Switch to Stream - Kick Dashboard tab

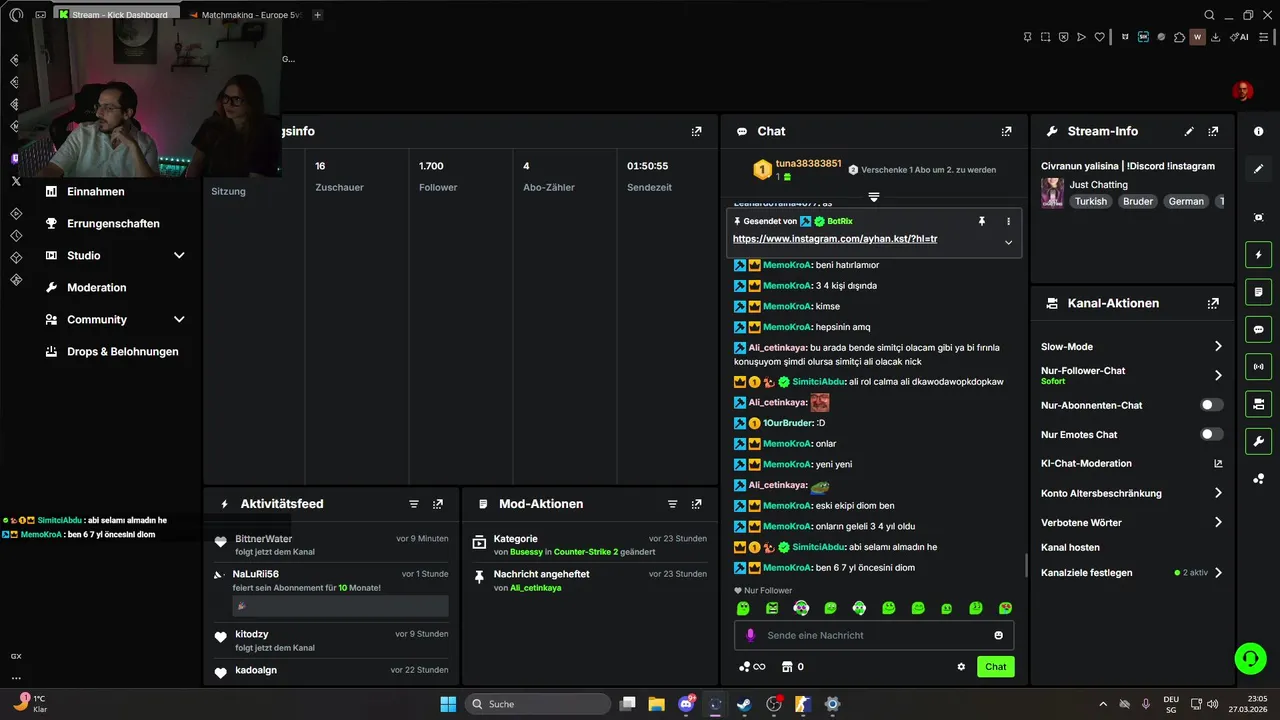(119, 15)
